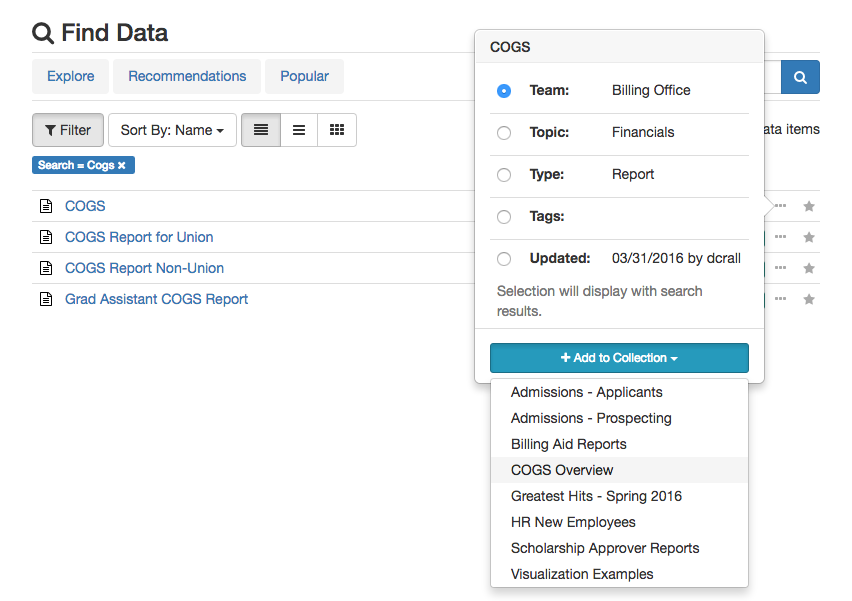Select the Tags radio button
The image size is (852, 601).
pos(504,217)
